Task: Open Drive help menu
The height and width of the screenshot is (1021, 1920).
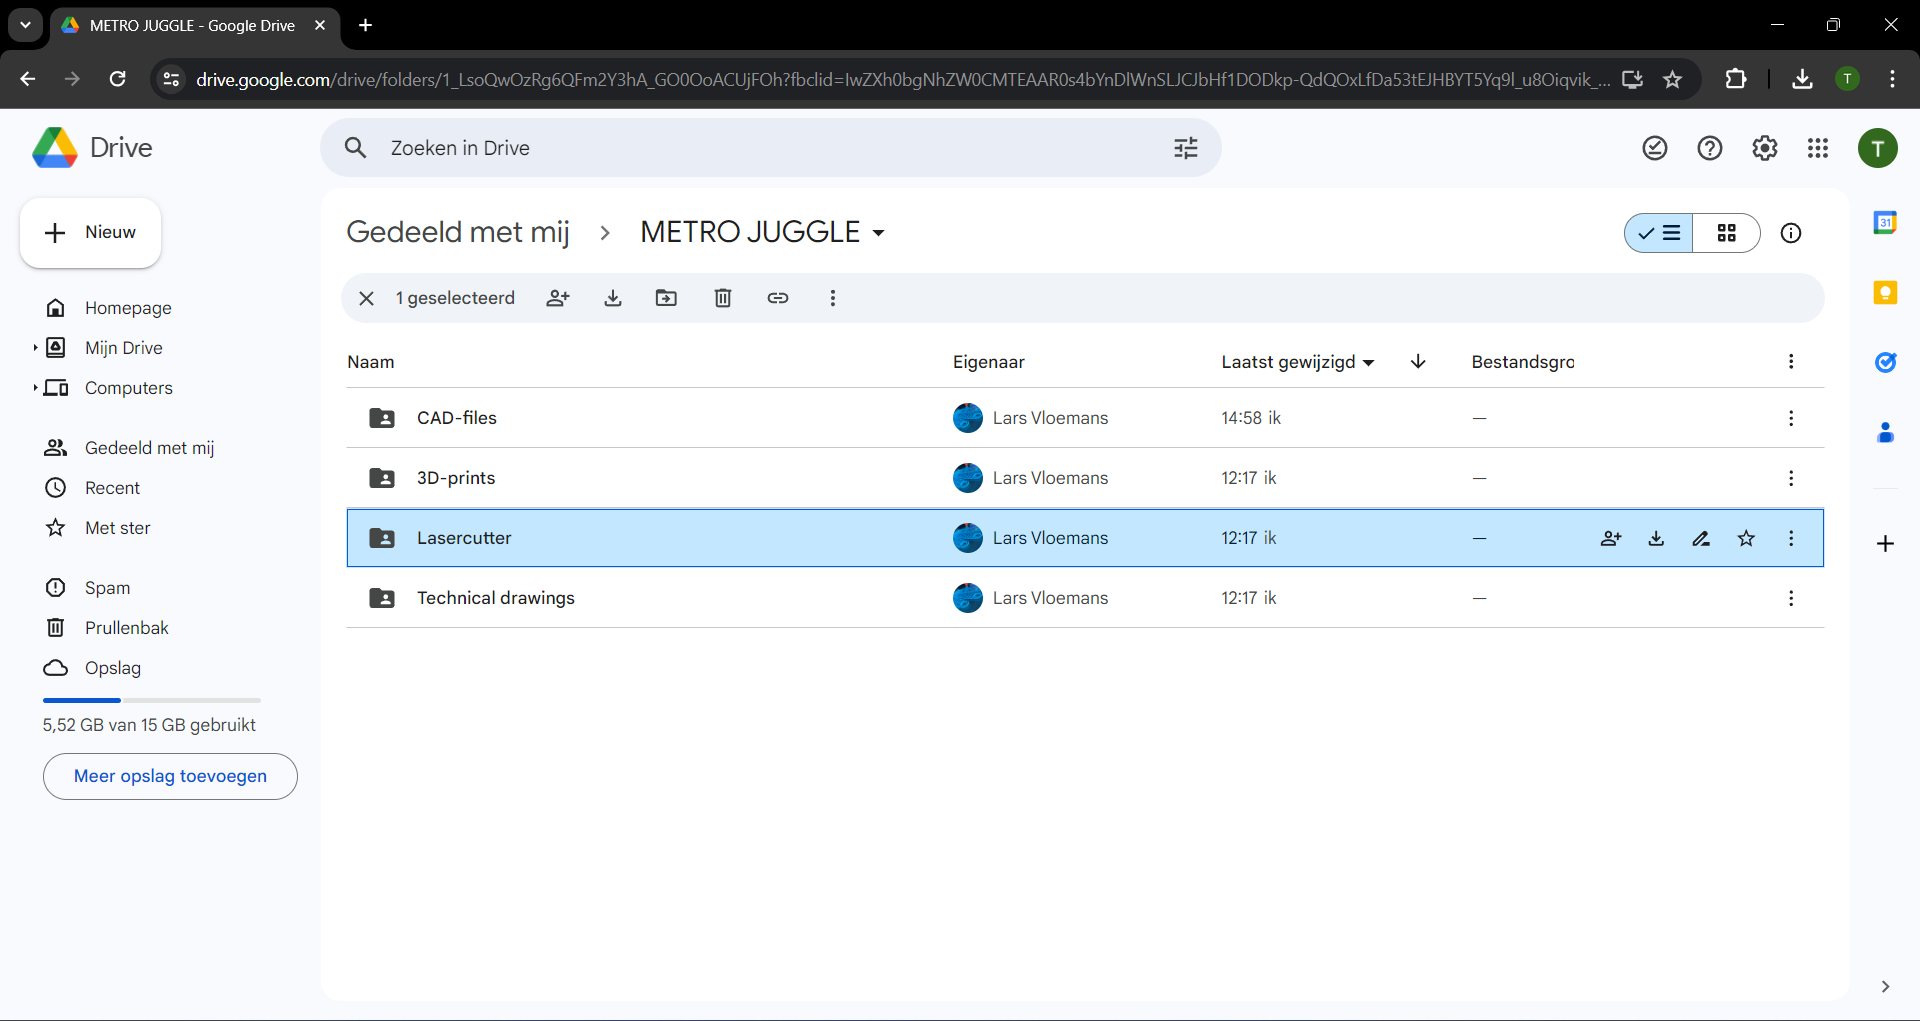Action: (1710, 148)
